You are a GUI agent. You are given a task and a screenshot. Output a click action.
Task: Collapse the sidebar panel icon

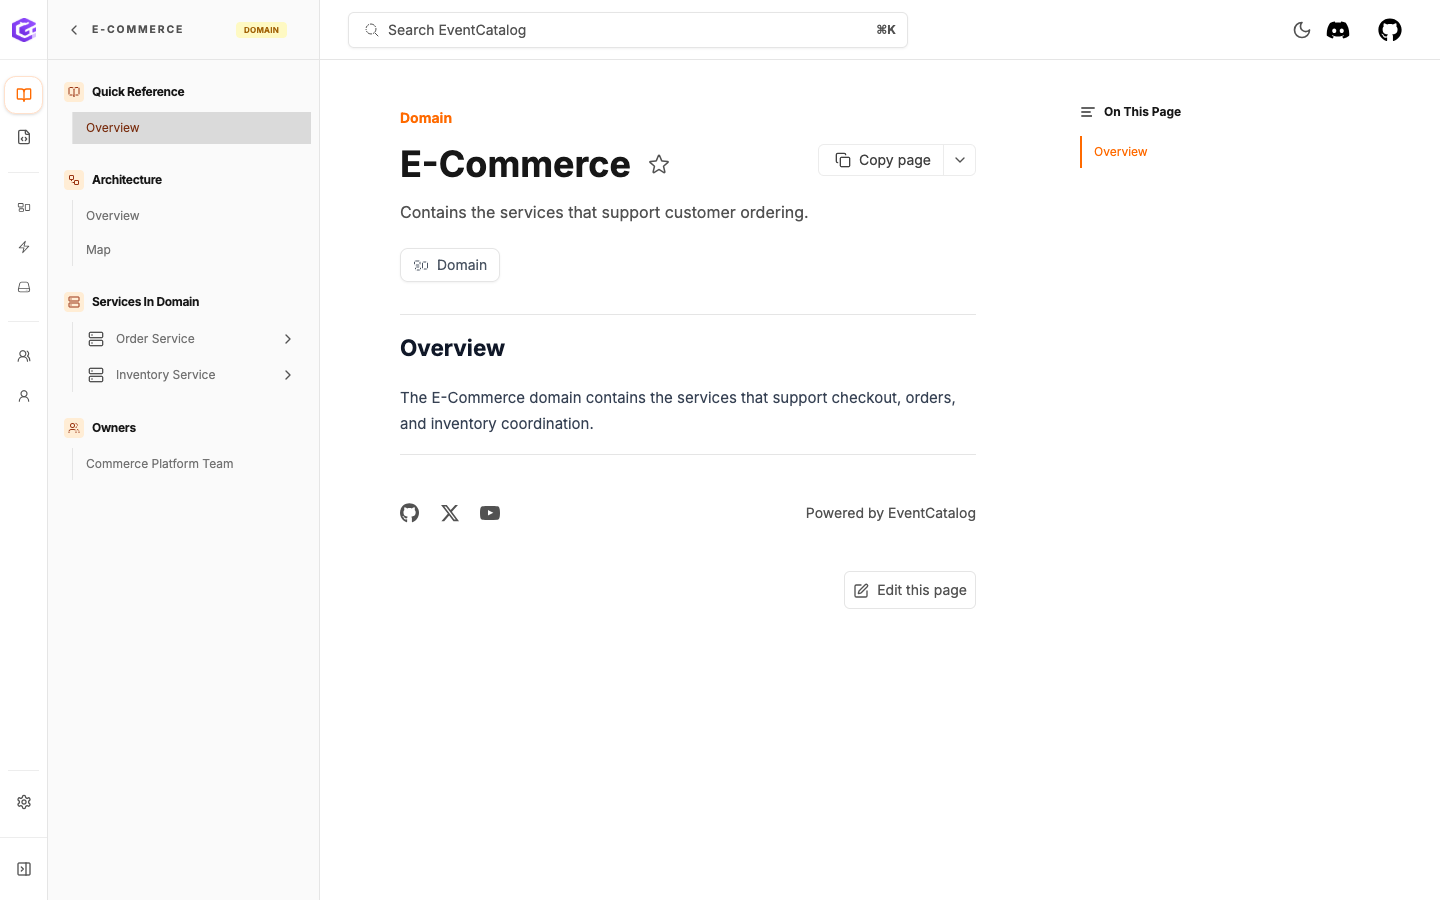pyautogui.click(x=24, y=869)
